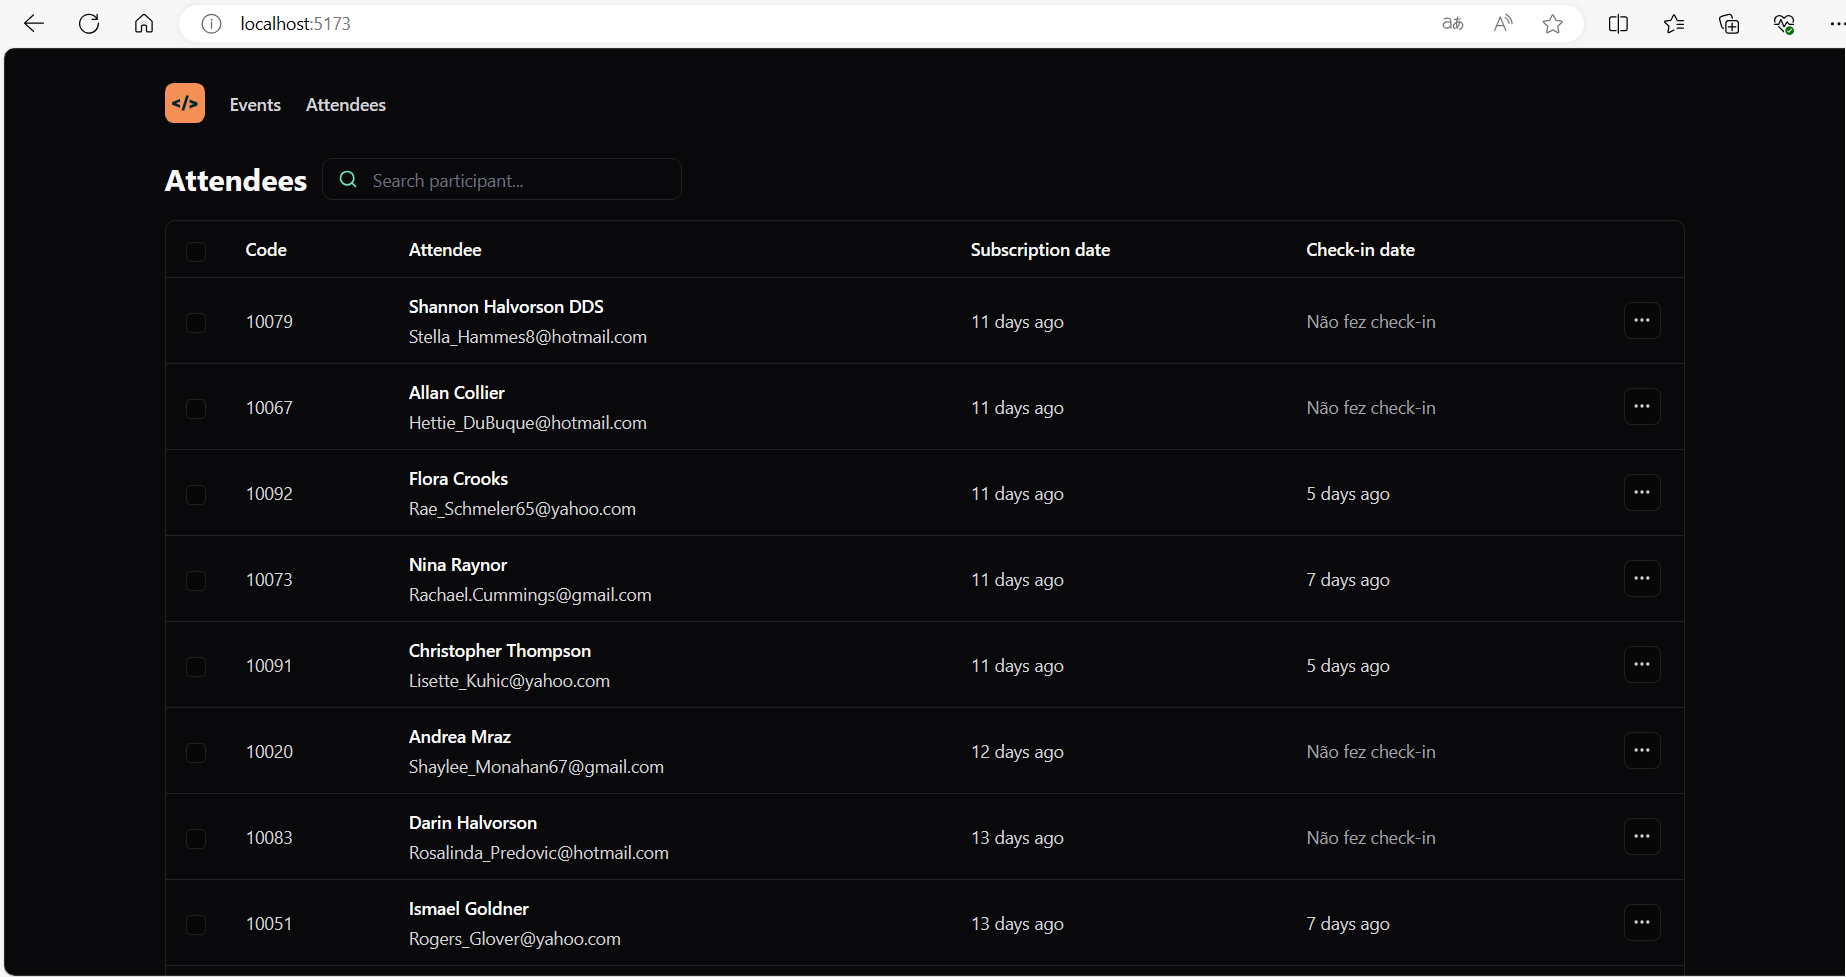Click the orange code logo icon
Viewport: 1846px width, 977px height.
point(185,103)
